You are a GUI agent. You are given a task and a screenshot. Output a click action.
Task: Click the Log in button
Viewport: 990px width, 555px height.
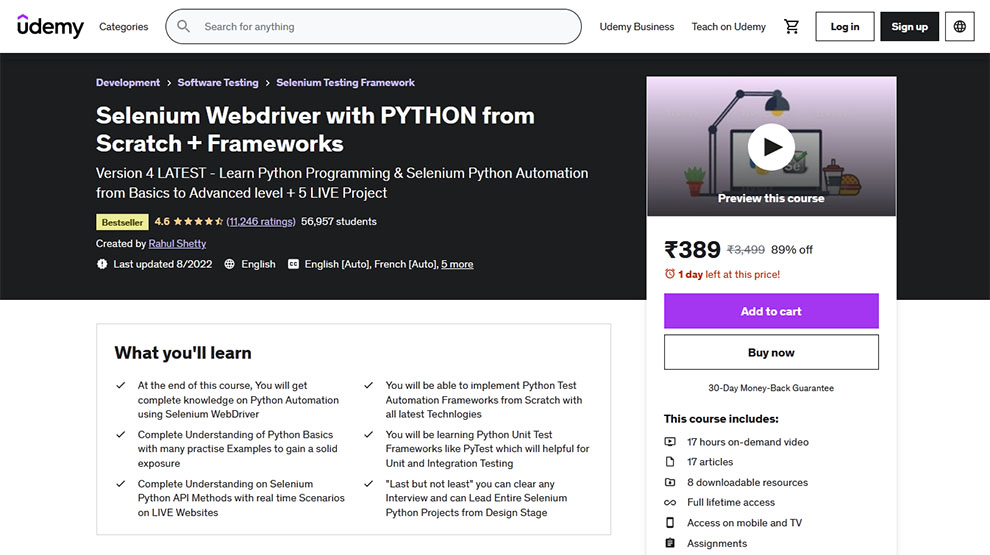click(x=845, y=27)
